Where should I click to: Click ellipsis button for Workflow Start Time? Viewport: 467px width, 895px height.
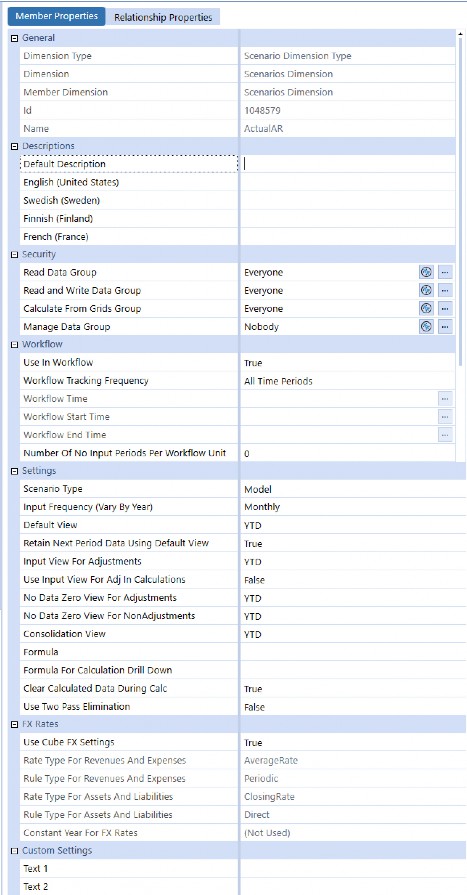[x=445, y=417]
